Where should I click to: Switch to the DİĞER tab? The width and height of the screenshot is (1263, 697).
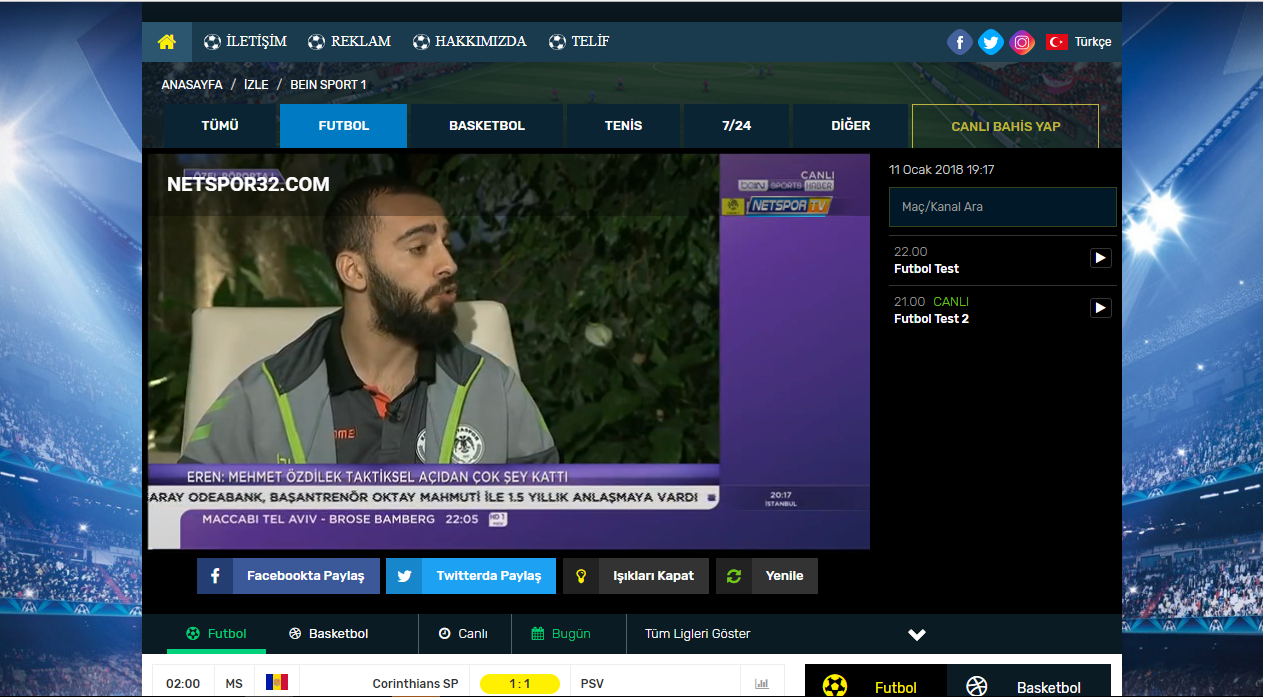[851, 126]
